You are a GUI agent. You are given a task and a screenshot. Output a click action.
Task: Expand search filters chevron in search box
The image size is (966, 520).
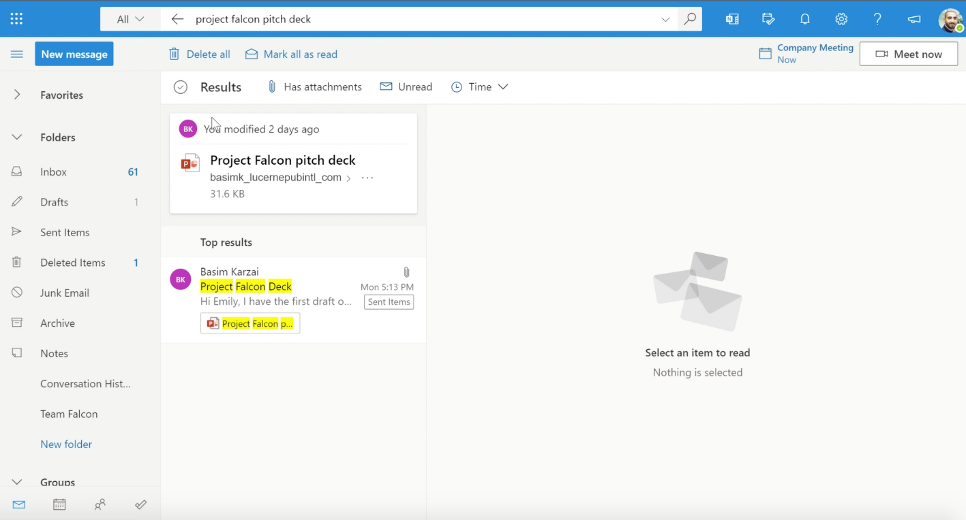click(x=665, y=19)
